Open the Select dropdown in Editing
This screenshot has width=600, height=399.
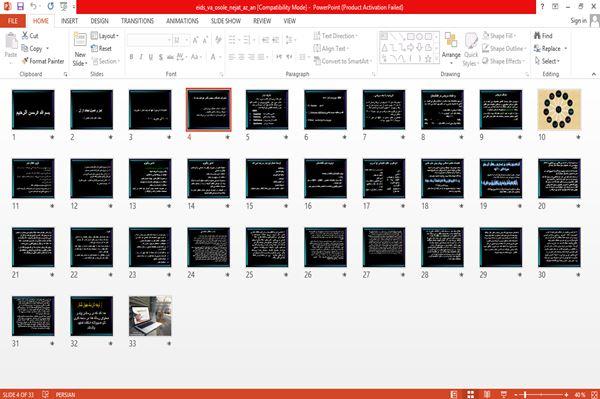547,61
